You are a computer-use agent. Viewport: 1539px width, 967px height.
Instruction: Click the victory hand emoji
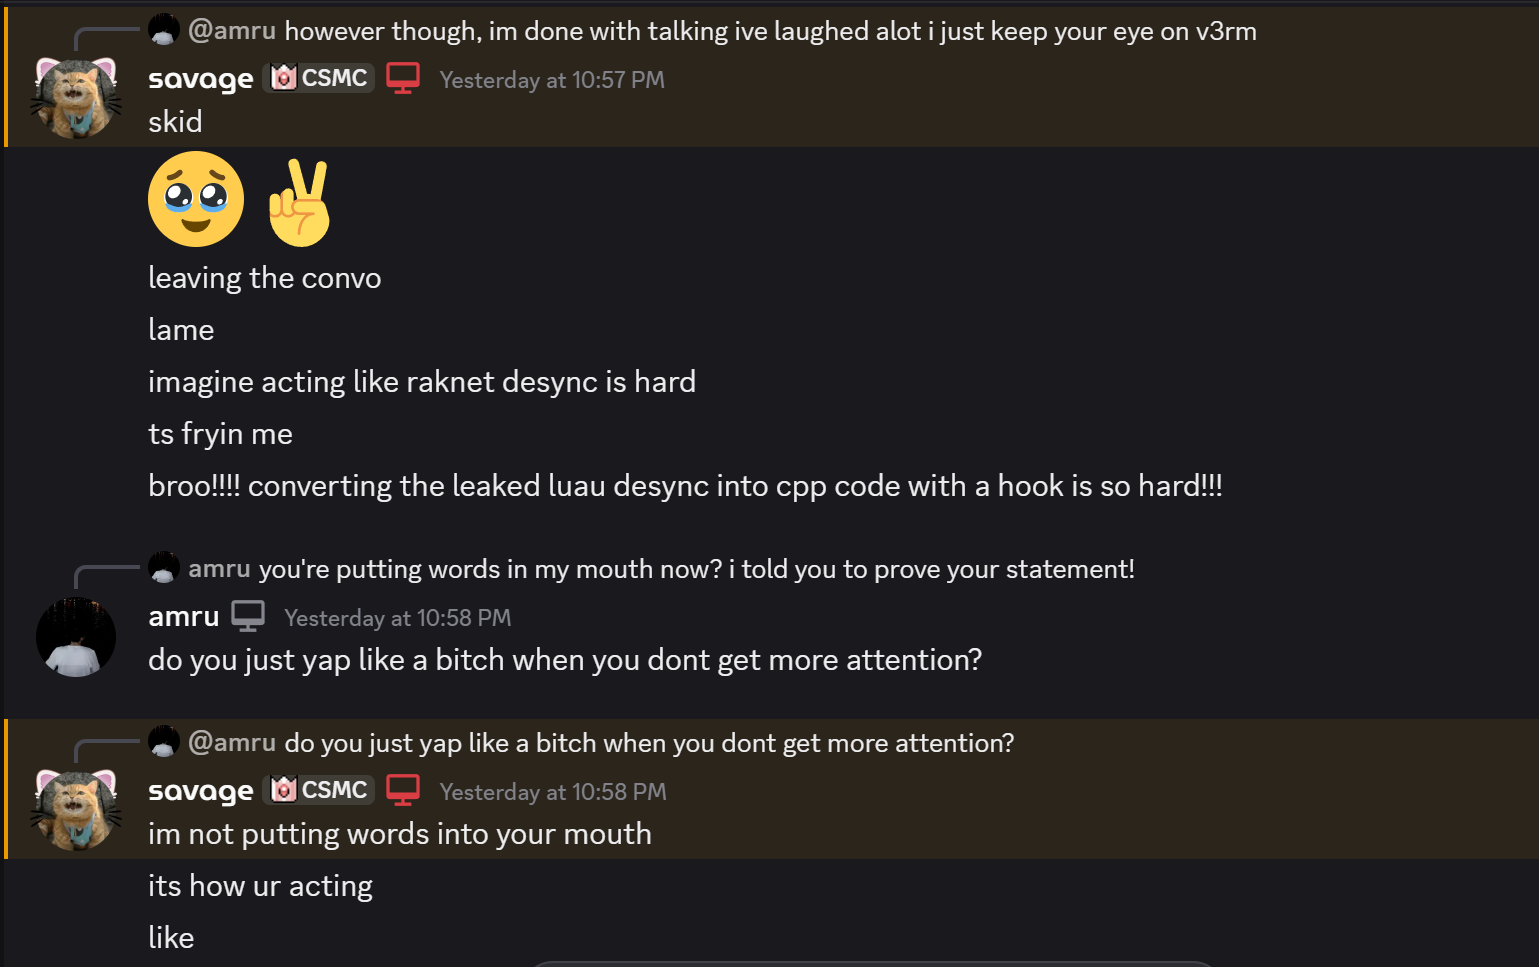pos(299,203)
